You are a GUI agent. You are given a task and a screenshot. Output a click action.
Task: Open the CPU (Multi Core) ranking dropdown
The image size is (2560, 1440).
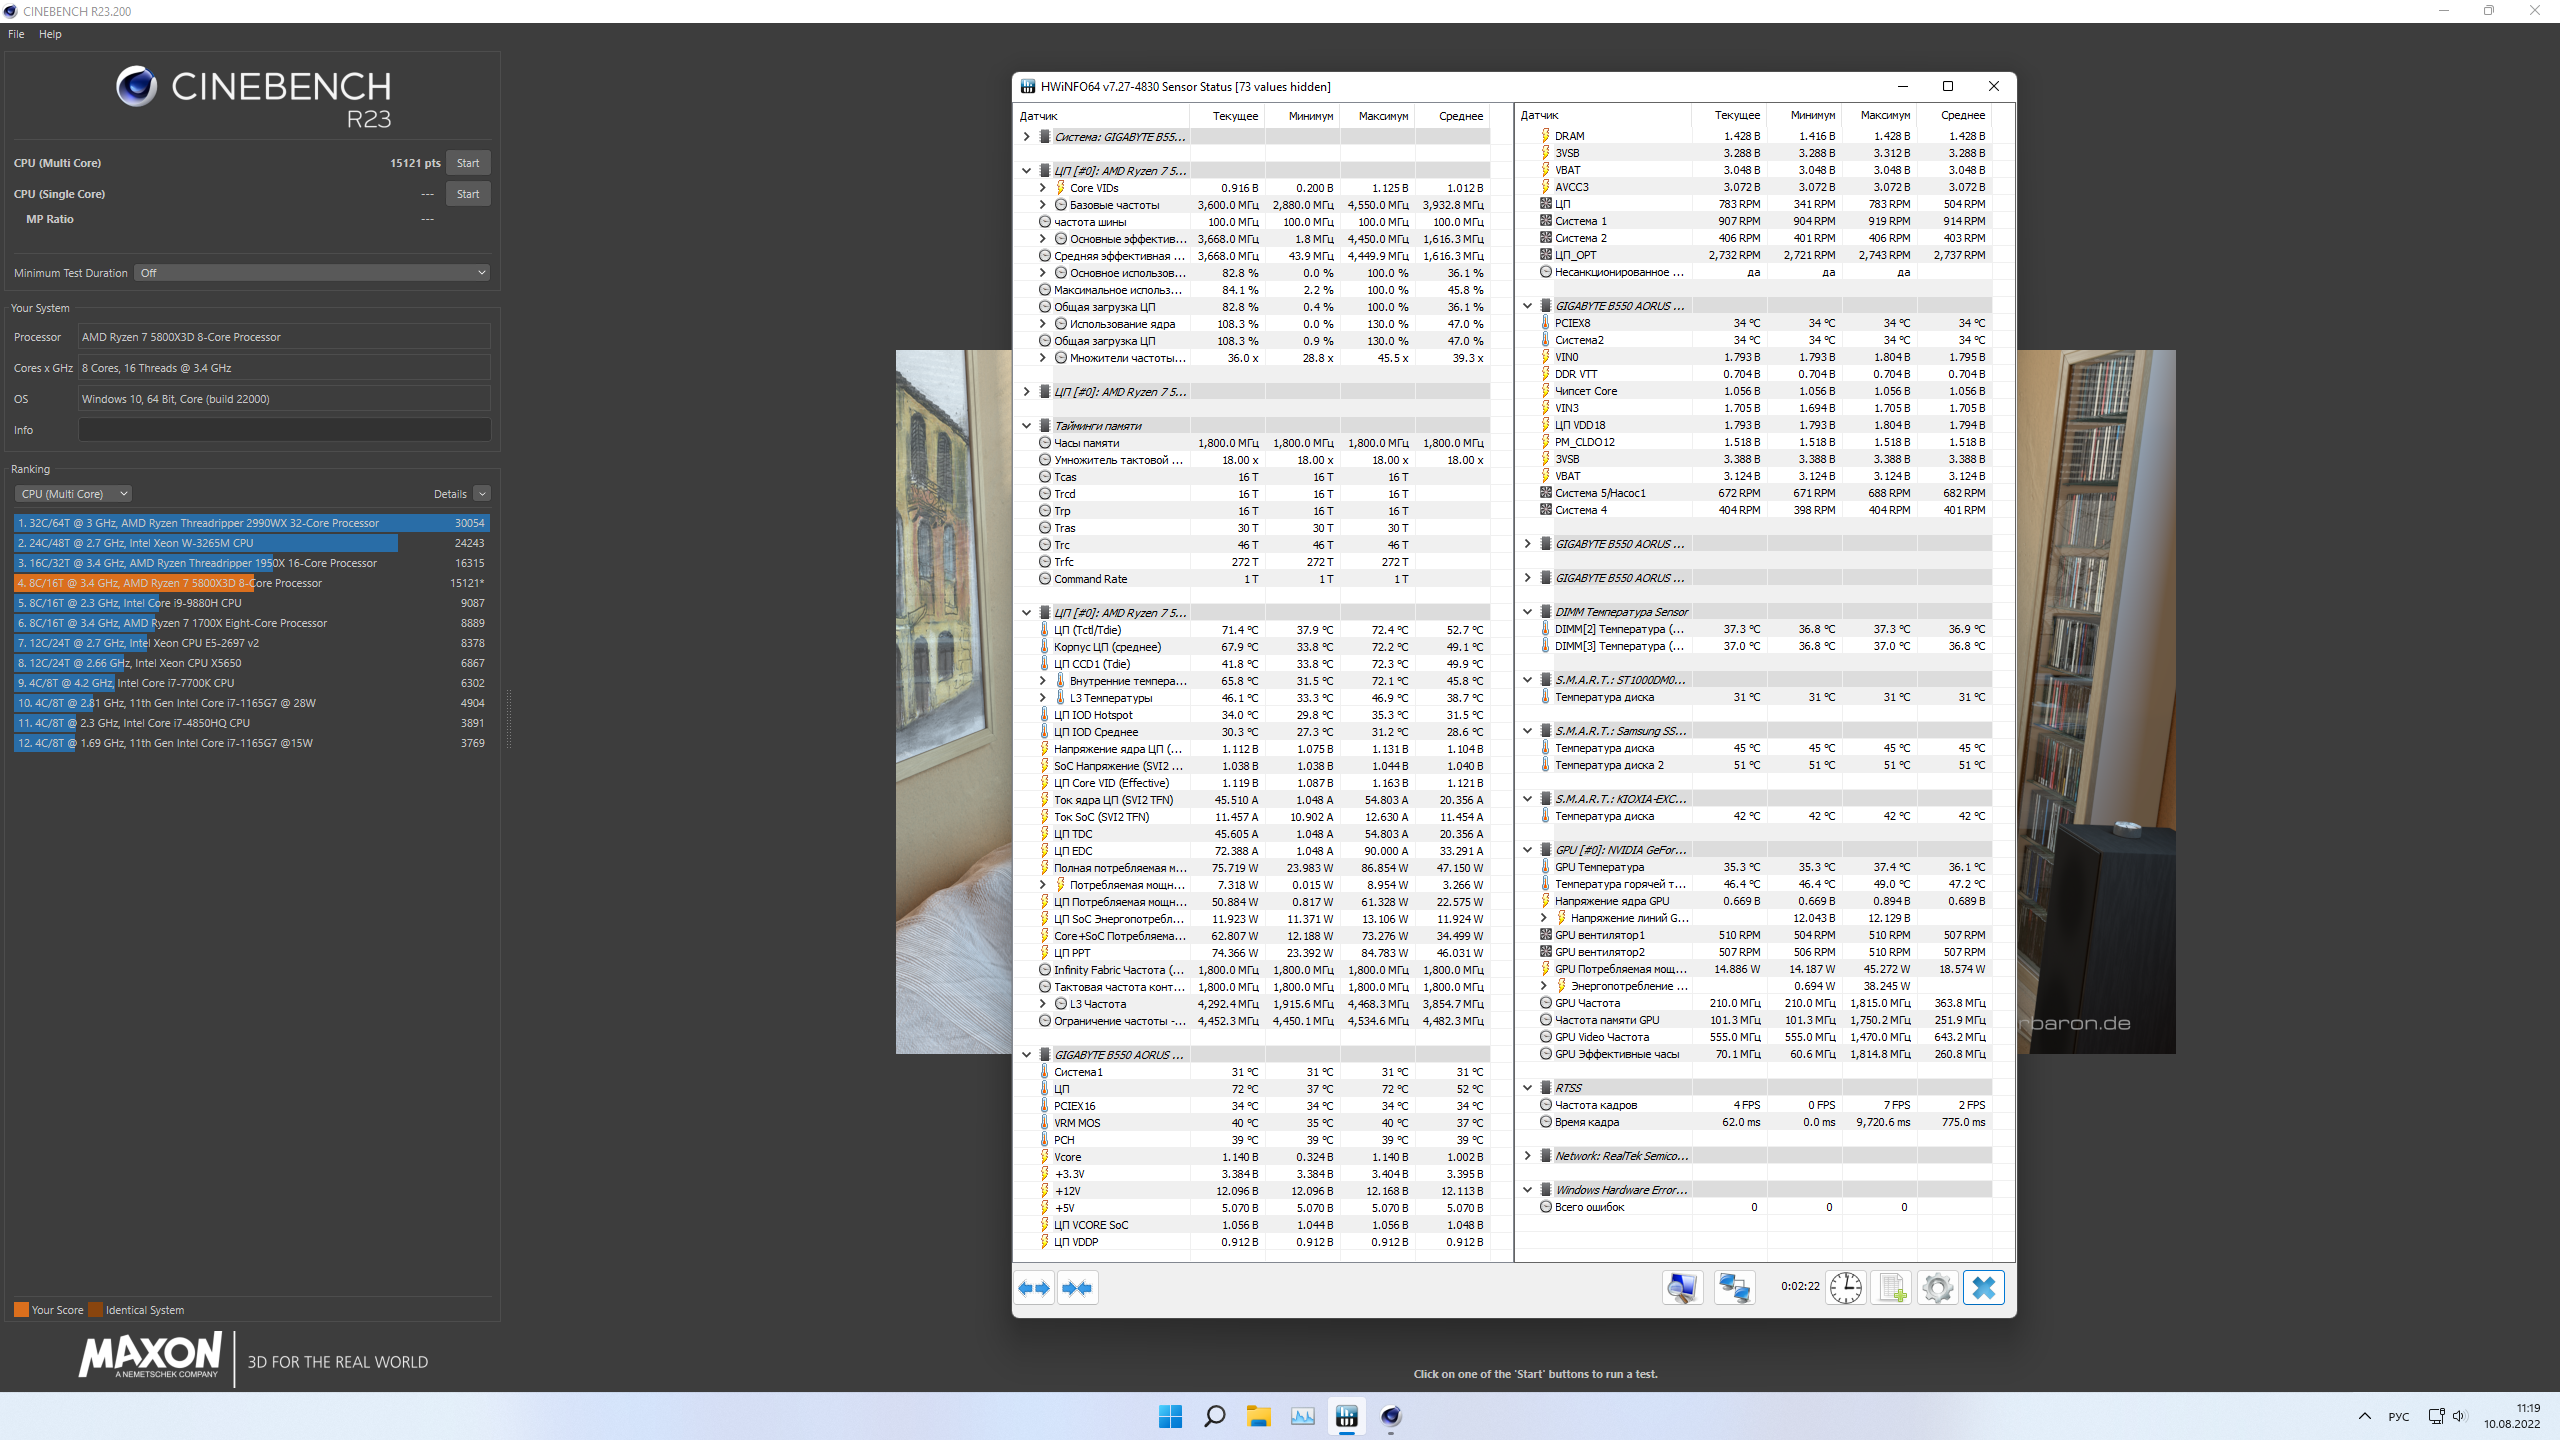click(74, 494)
